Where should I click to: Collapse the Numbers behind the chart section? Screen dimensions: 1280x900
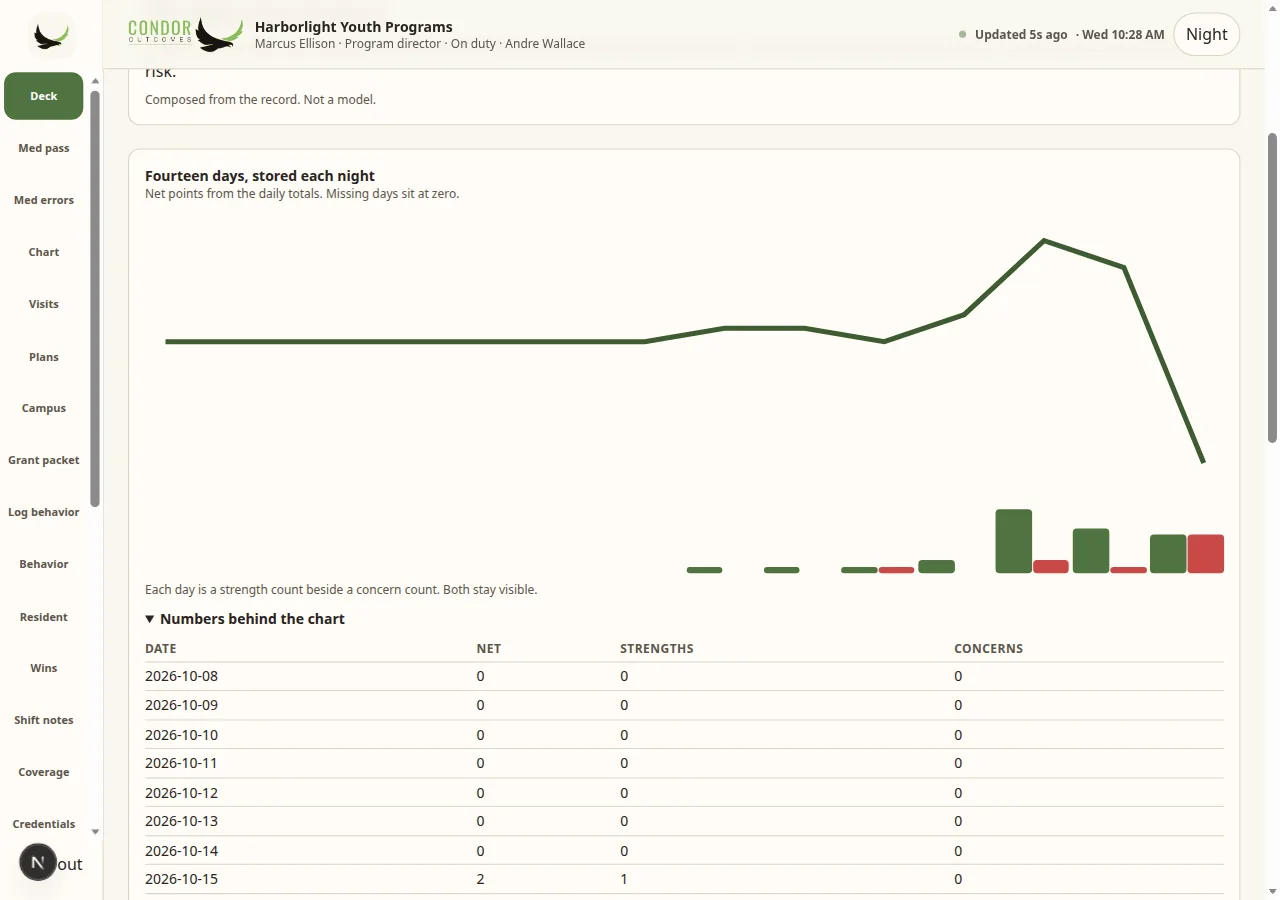click(x=245, y=619)
